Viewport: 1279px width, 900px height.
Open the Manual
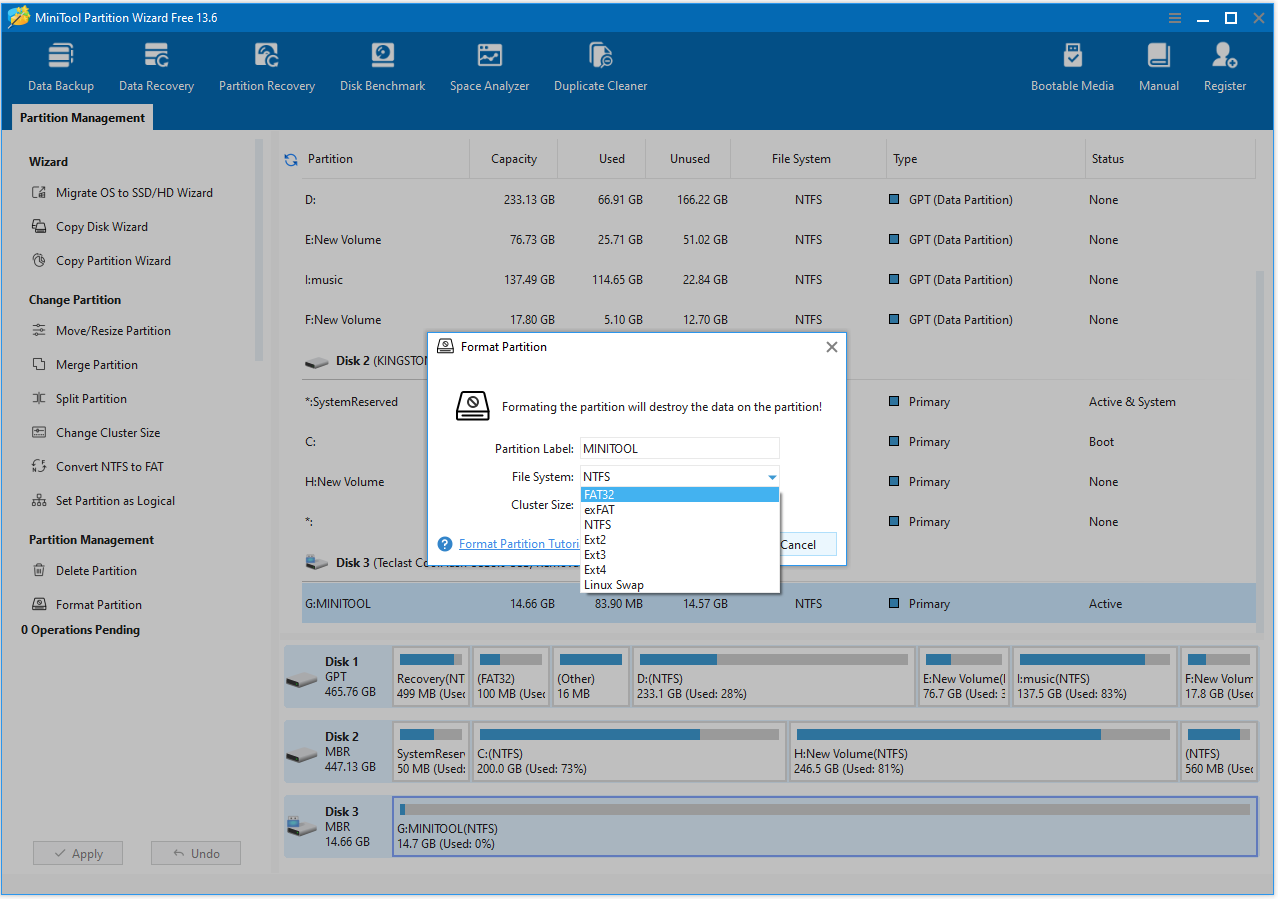pyautogui.click(x=1158, y=65)
